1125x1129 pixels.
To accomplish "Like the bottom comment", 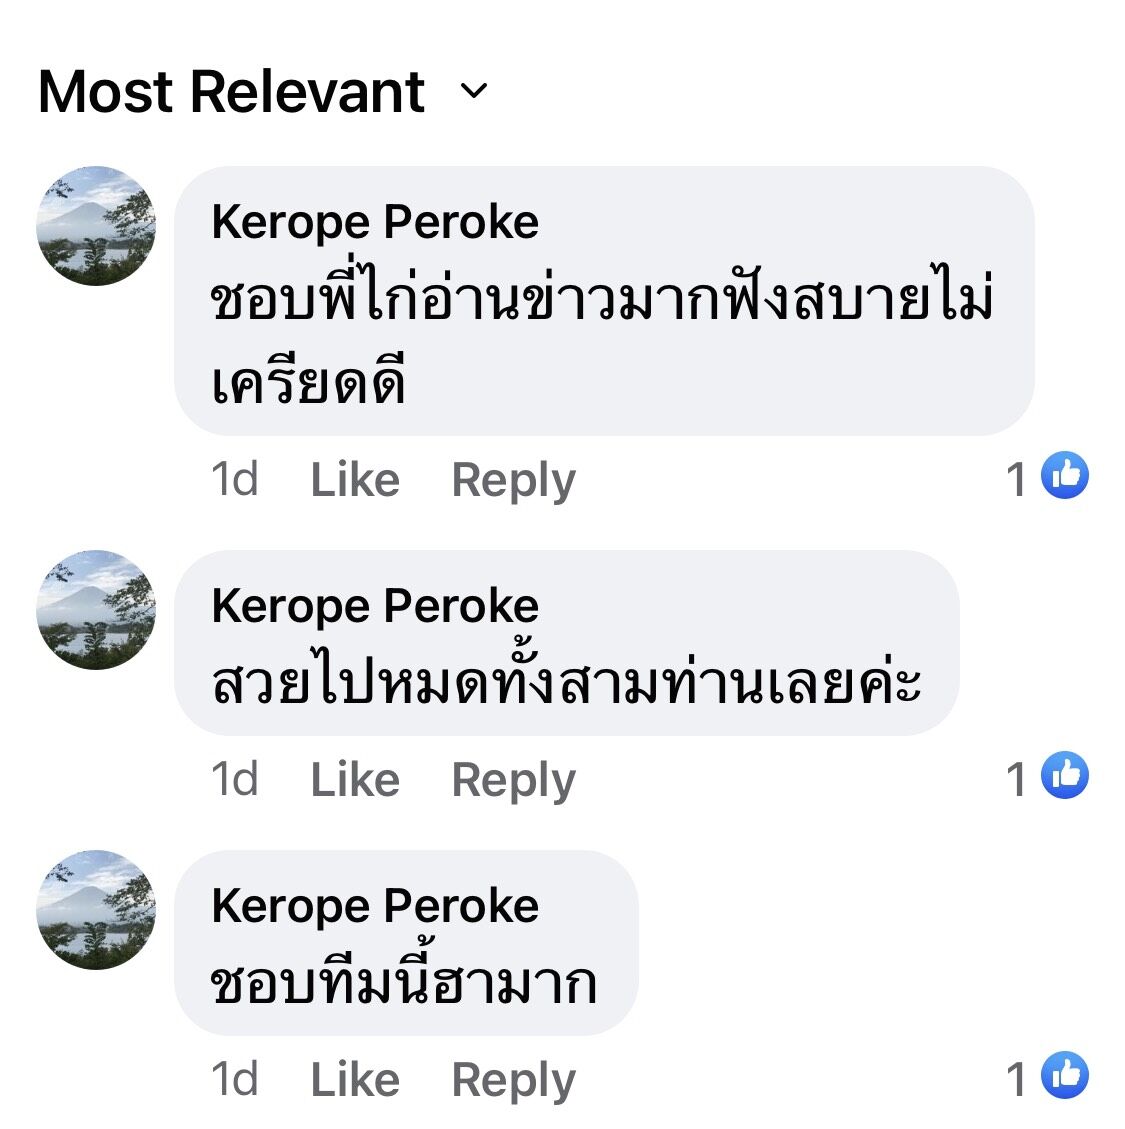I will pyautogui.click(x=355, y=1078).
